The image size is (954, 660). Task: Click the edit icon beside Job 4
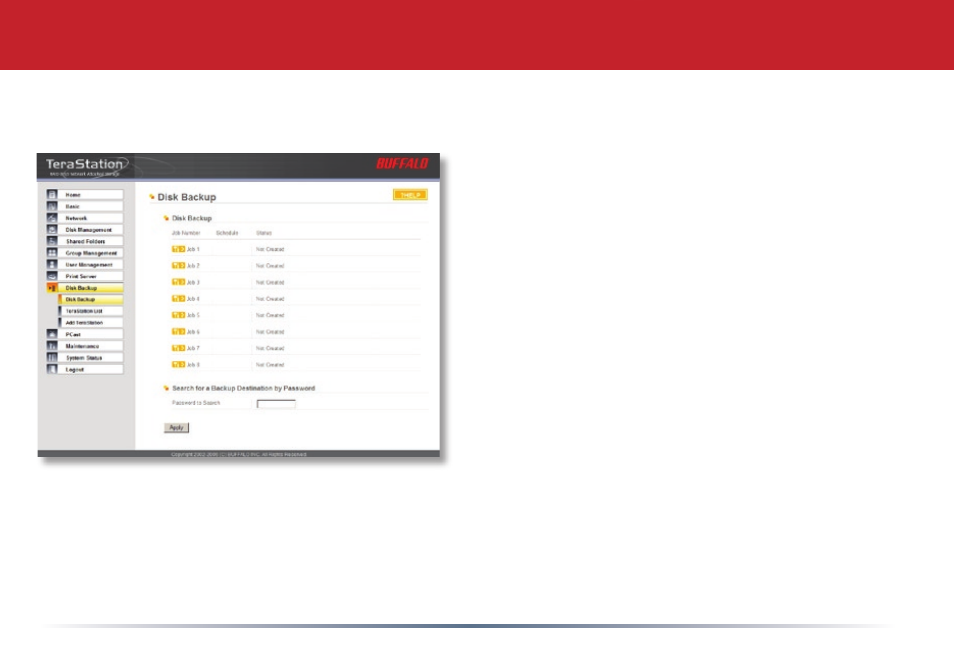click(x=178, y=298)
